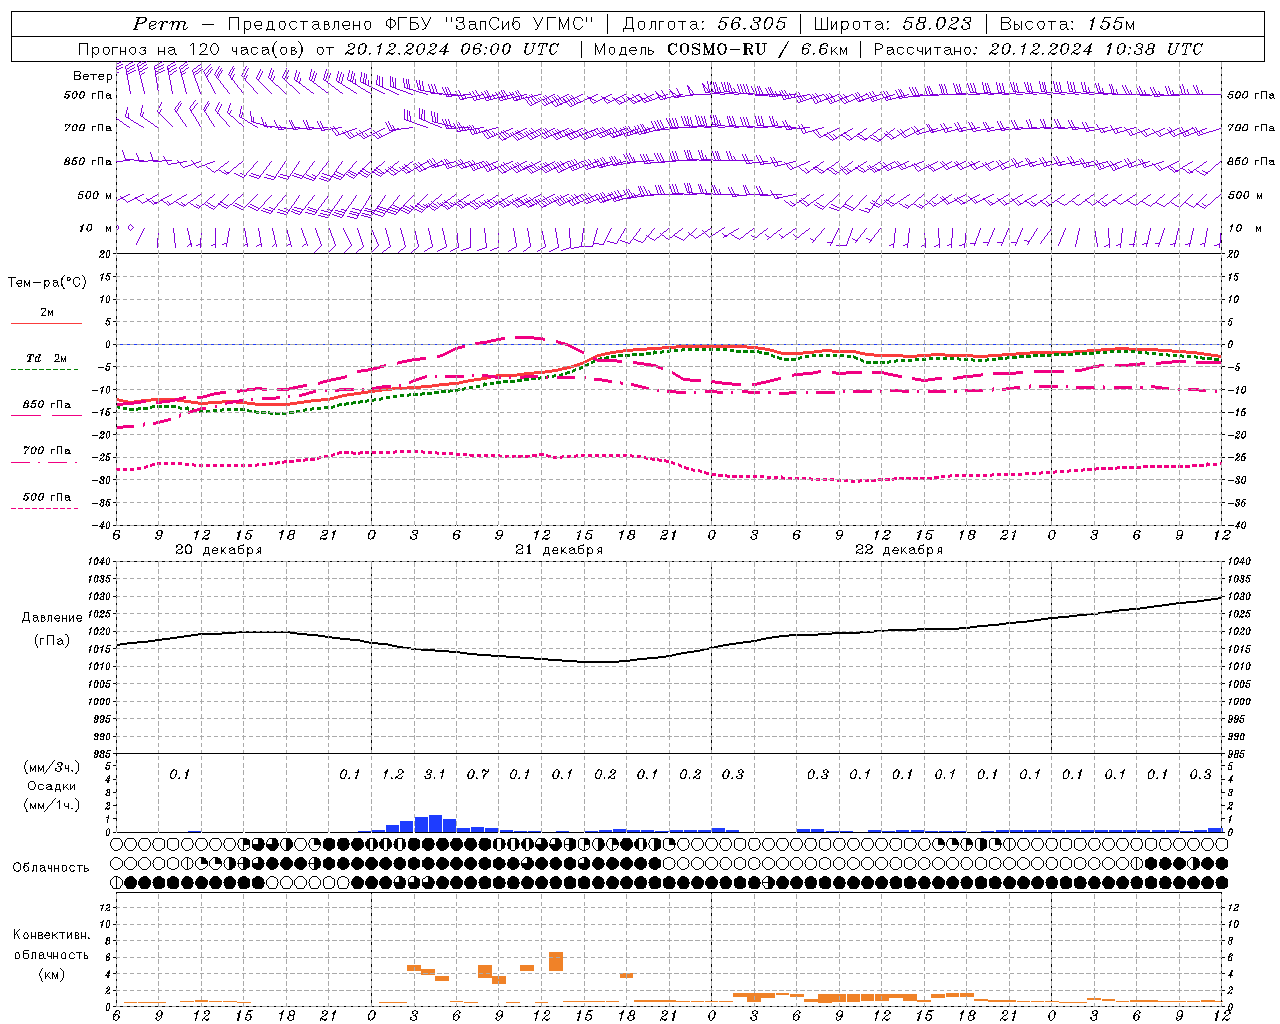Click the "0.7" precipitation value
This screenshot has width=1280, height=1024.
pyautogui.click(x=478, y=774)
